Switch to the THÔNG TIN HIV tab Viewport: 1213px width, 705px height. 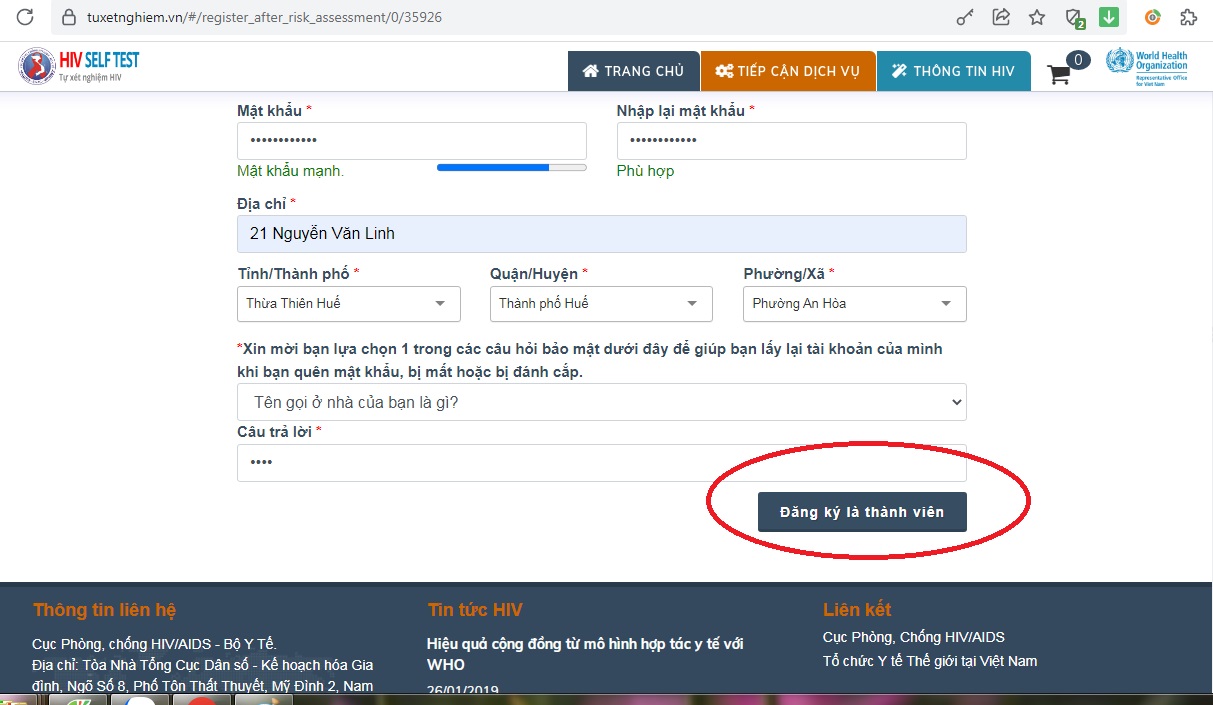tap(953, 71)
